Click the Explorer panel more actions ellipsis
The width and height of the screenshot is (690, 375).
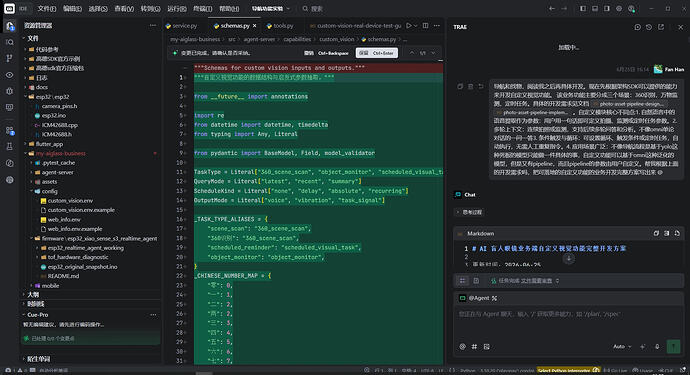[153, 26]
